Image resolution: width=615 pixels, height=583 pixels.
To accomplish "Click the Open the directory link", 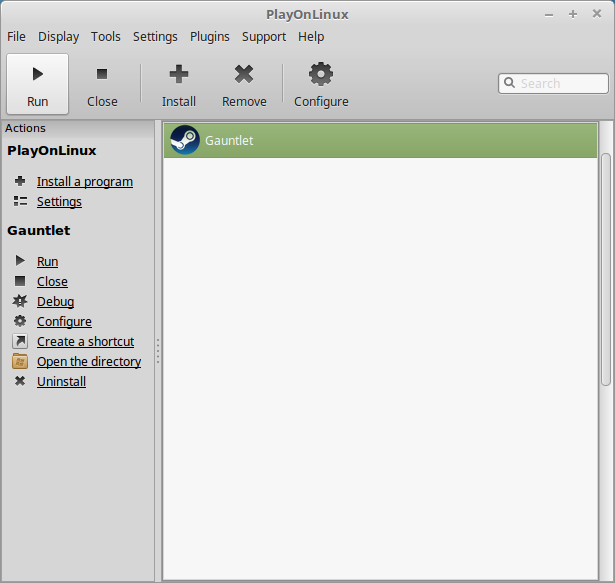I will click(x=89, y=361).
